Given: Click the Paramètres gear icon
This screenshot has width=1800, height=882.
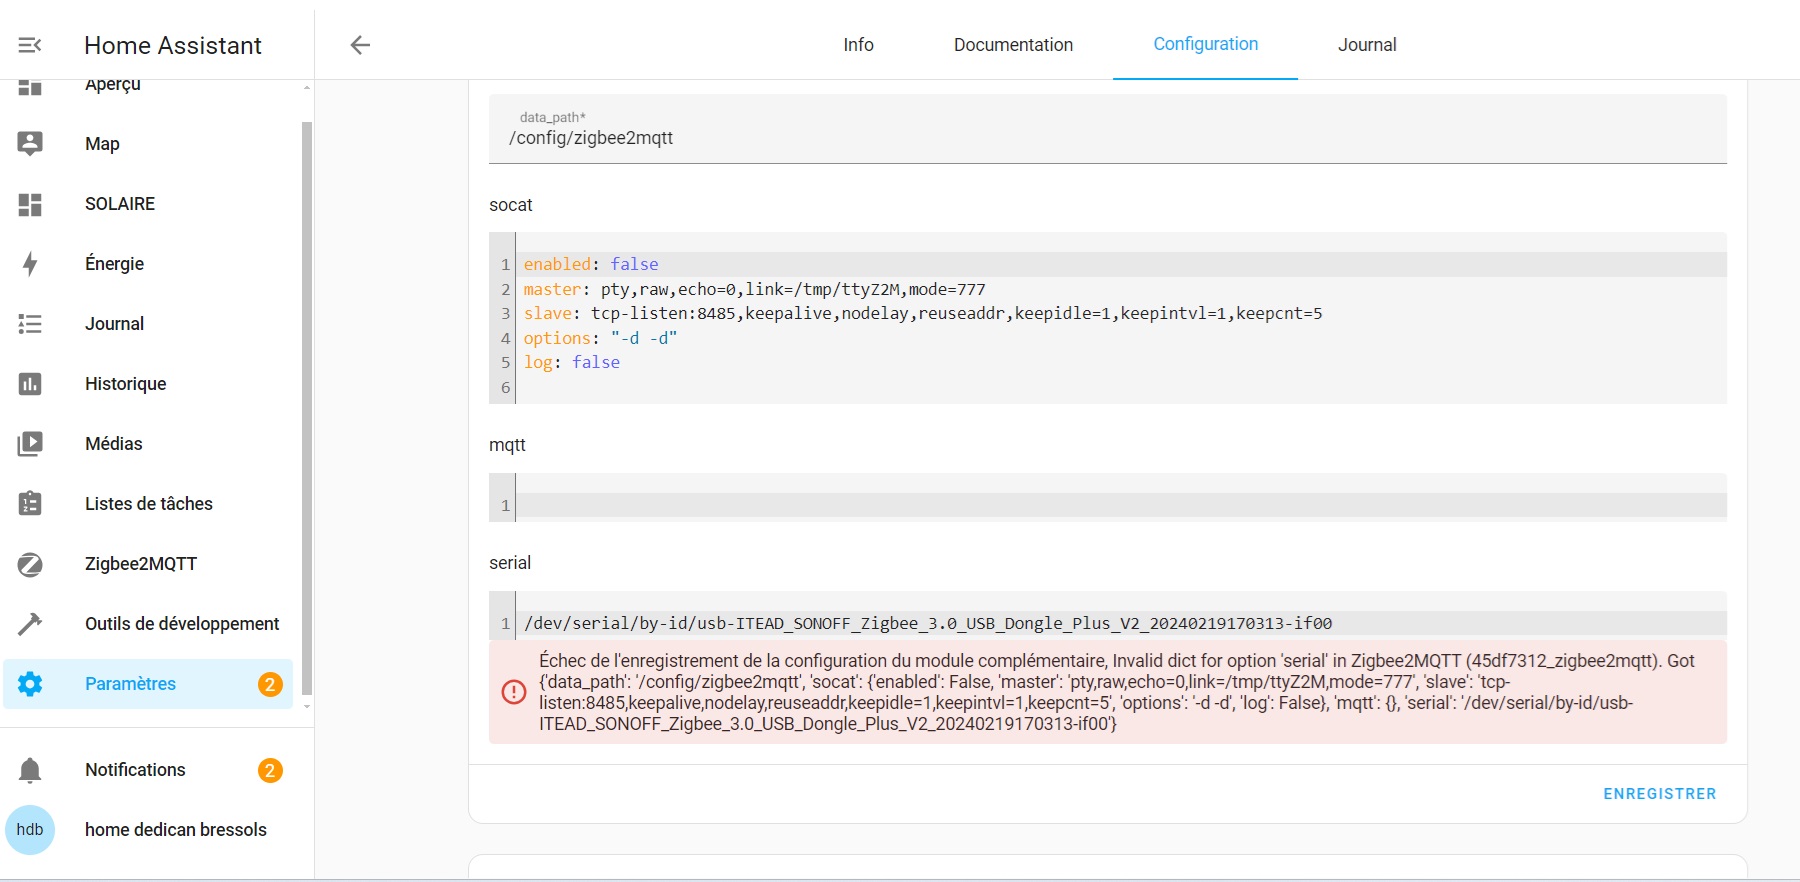Looking at the screenshot, I should point(30,684).
